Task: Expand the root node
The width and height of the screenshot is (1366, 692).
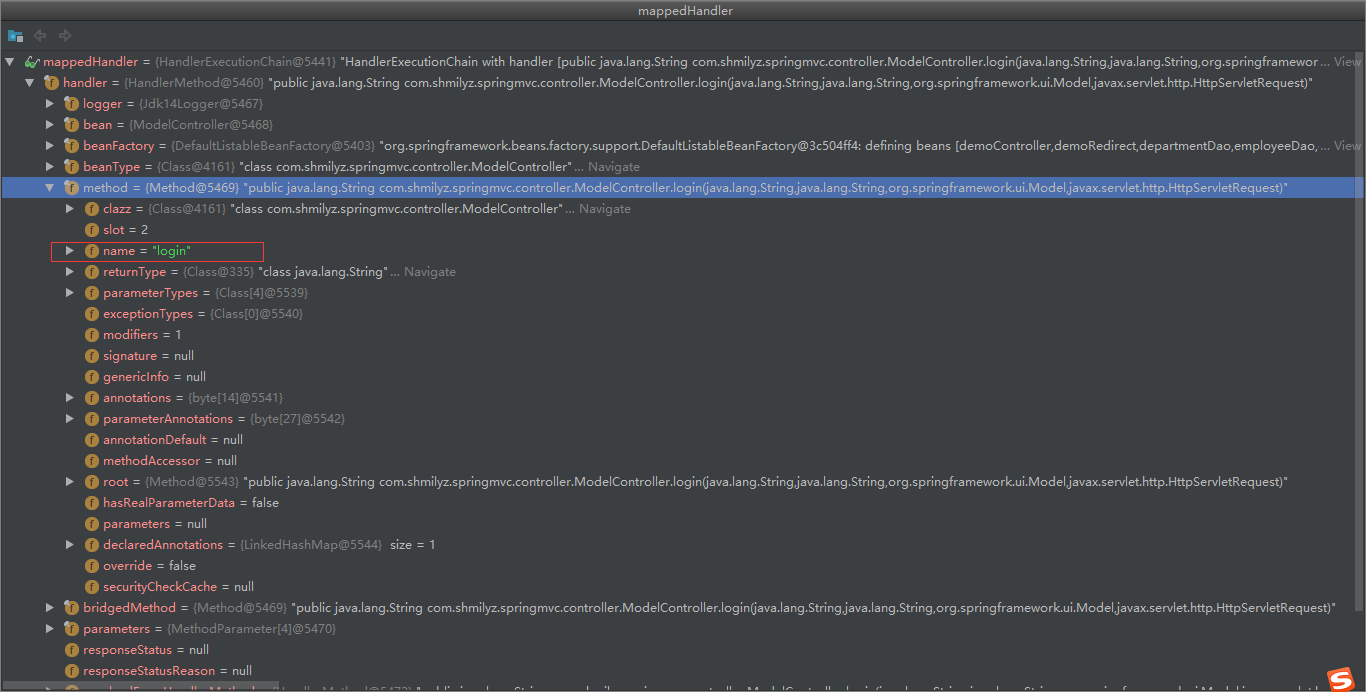Action: click(x=70, y=481)
